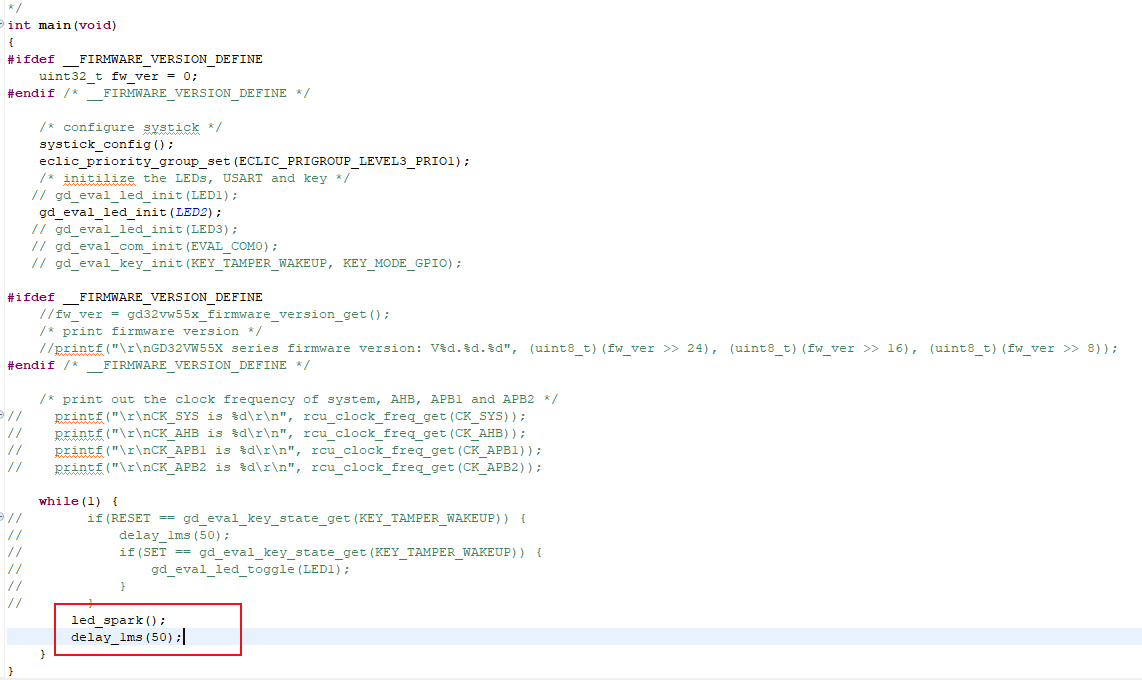Screen dimensions: 1142x680
Task: Click the uncommented delay_1ms(50) on highlighted line
Action: tap(126, 637)
